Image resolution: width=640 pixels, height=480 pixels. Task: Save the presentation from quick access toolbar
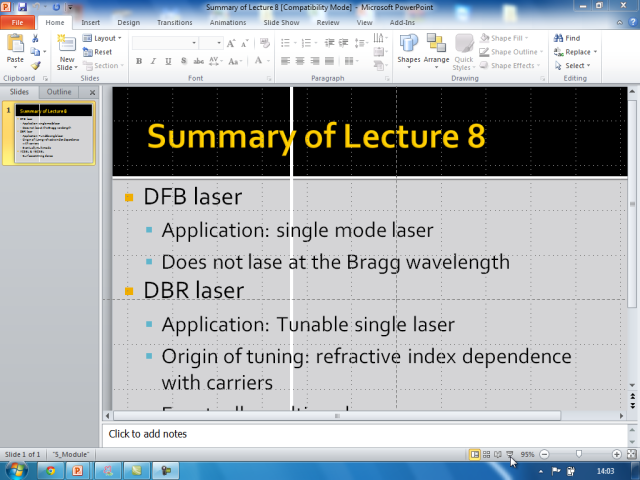coord(22,7)
